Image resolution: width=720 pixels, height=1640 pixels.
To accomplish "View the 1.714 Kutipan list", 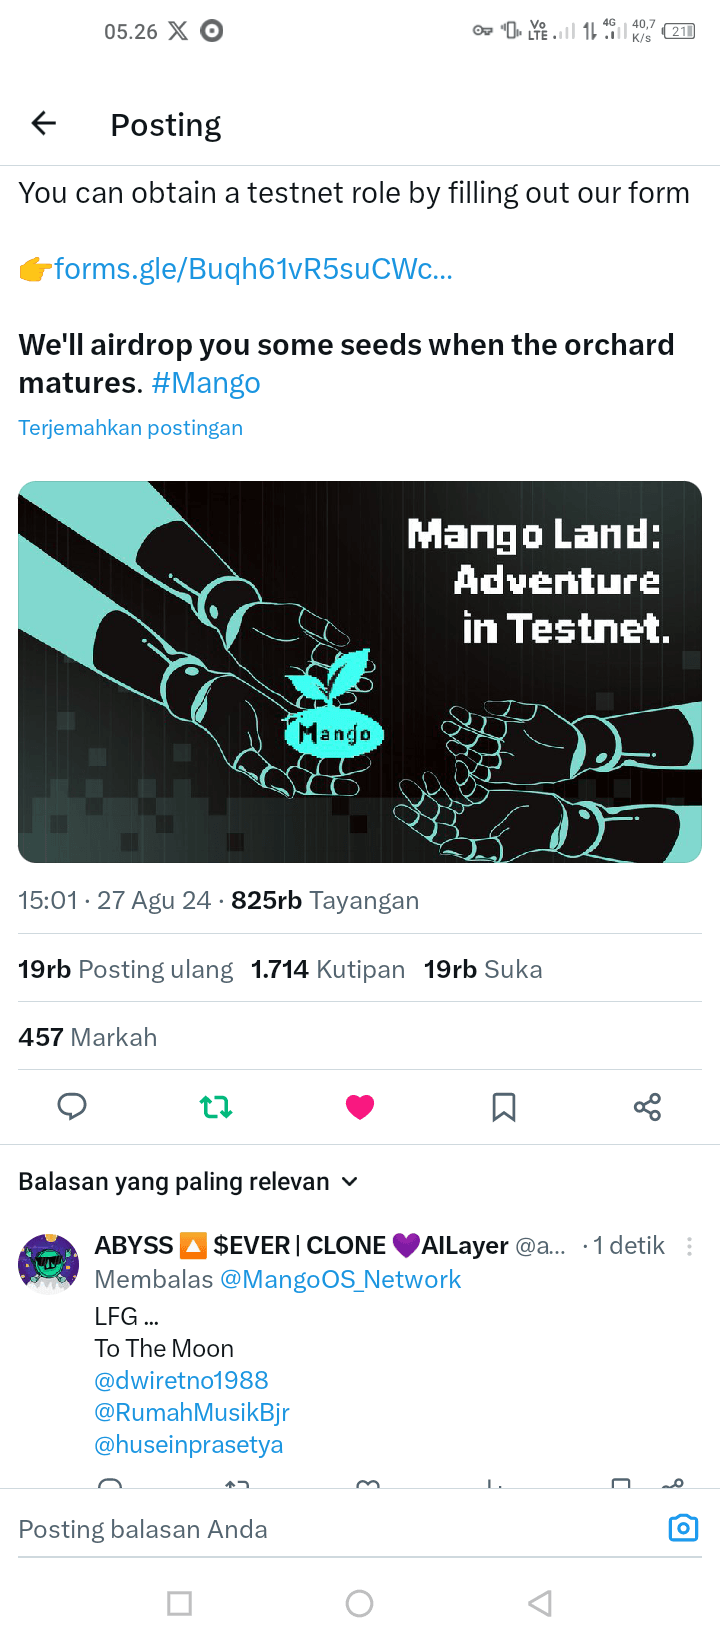I will pos(328,970).
